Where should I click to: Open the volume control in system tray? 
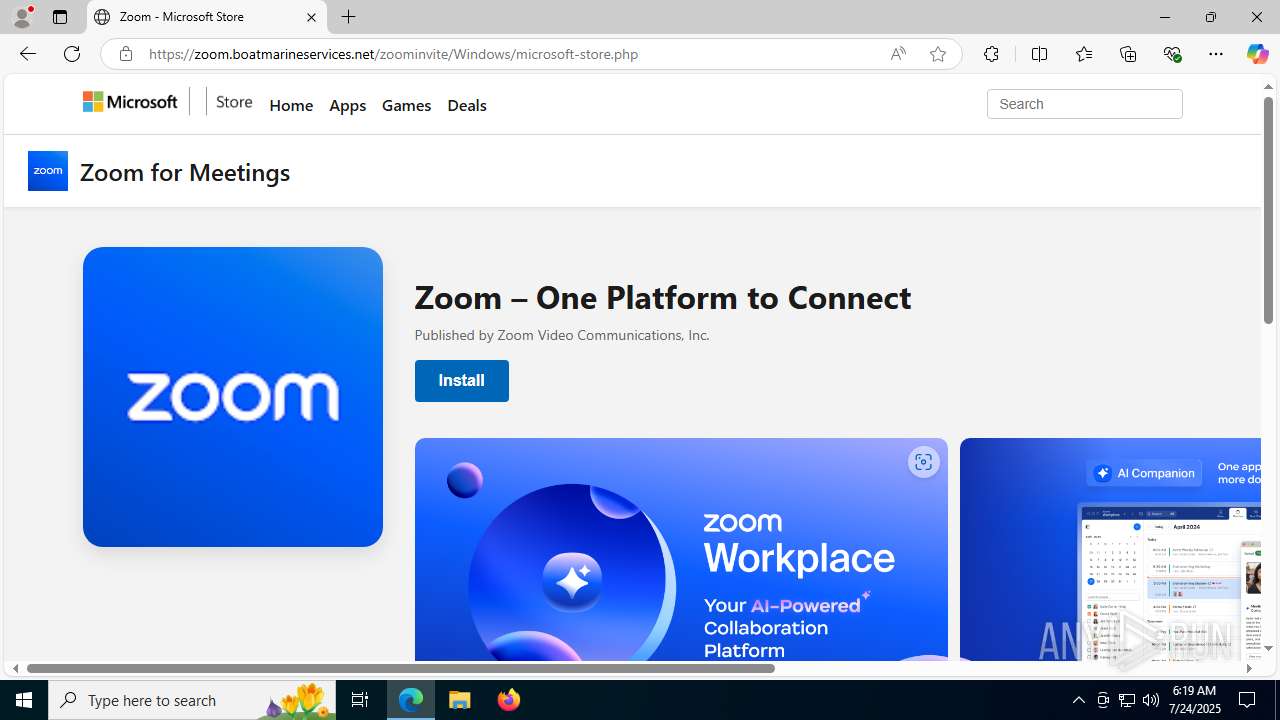point(1151,700)
